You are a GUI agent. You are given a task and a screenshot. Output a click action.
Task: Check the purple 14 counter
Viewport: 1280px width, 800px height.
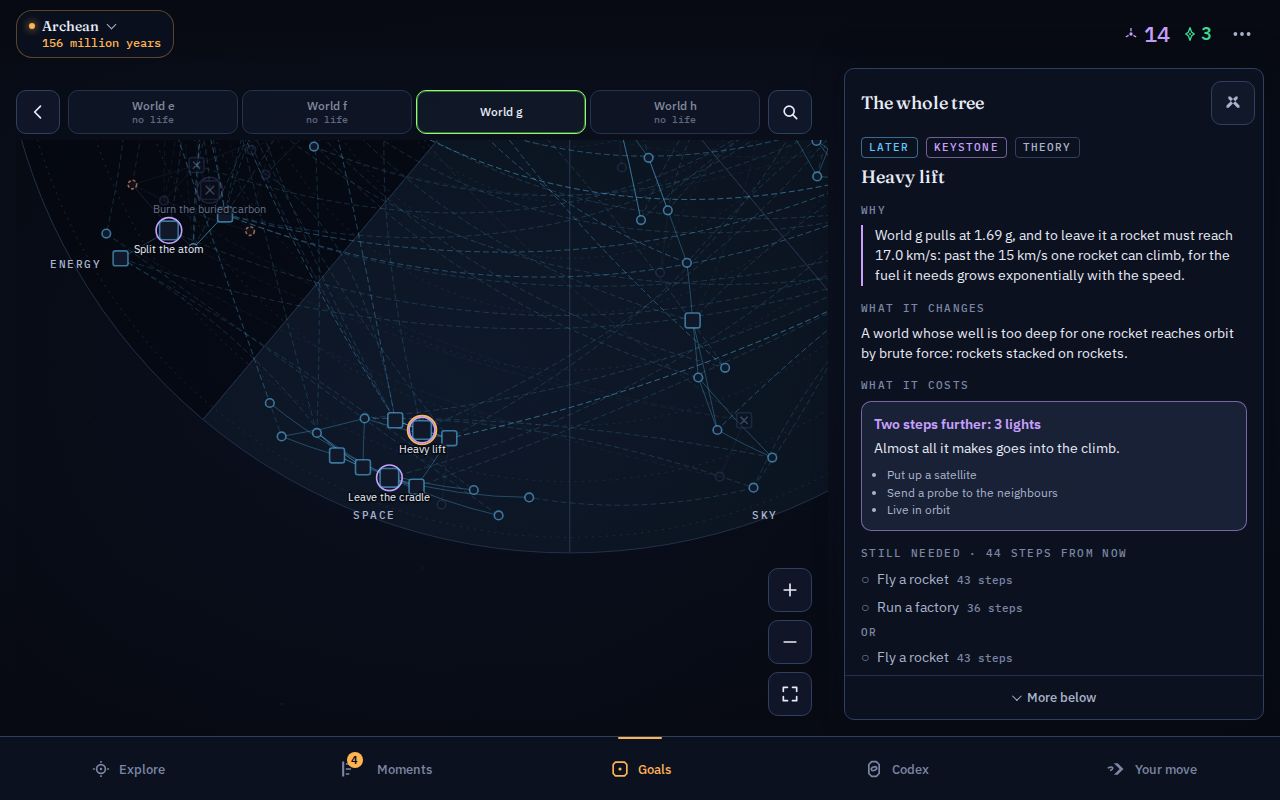(1146, 34)
